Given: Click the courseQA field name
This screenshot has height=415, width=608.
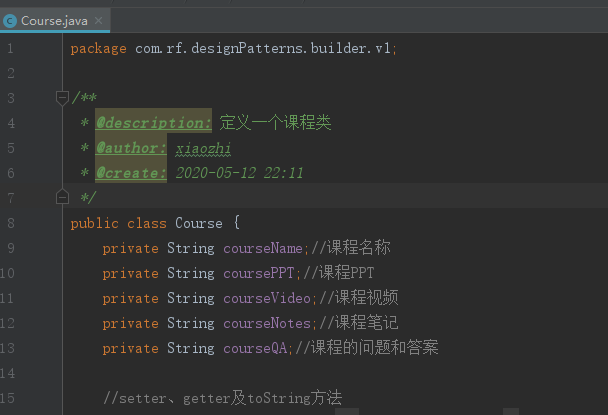Looking at the screenshot, I should coord(255,348).
